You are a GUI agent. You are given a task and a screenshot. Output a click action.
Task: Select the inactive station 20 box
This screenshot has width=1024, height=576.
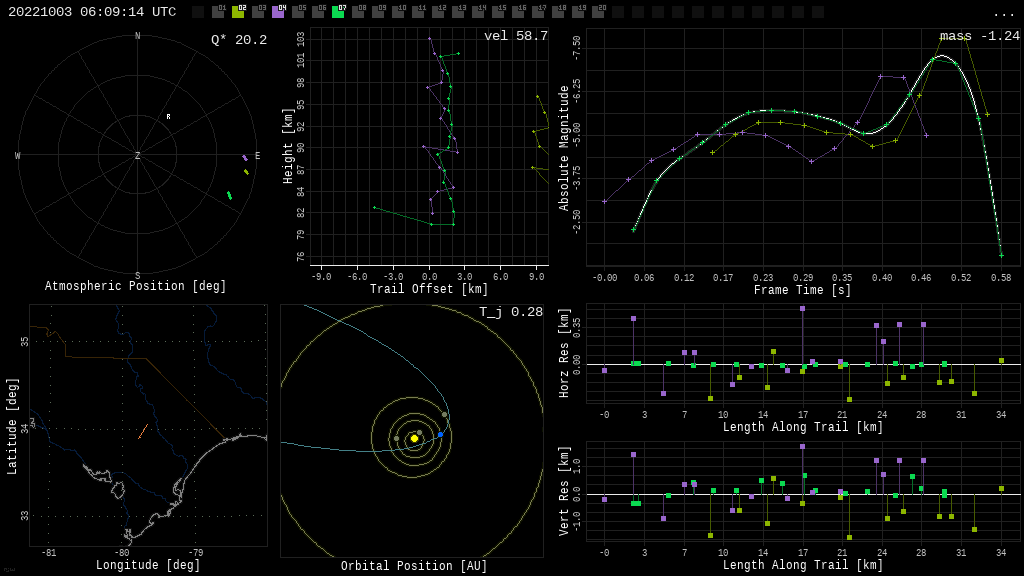coord(598,12)
